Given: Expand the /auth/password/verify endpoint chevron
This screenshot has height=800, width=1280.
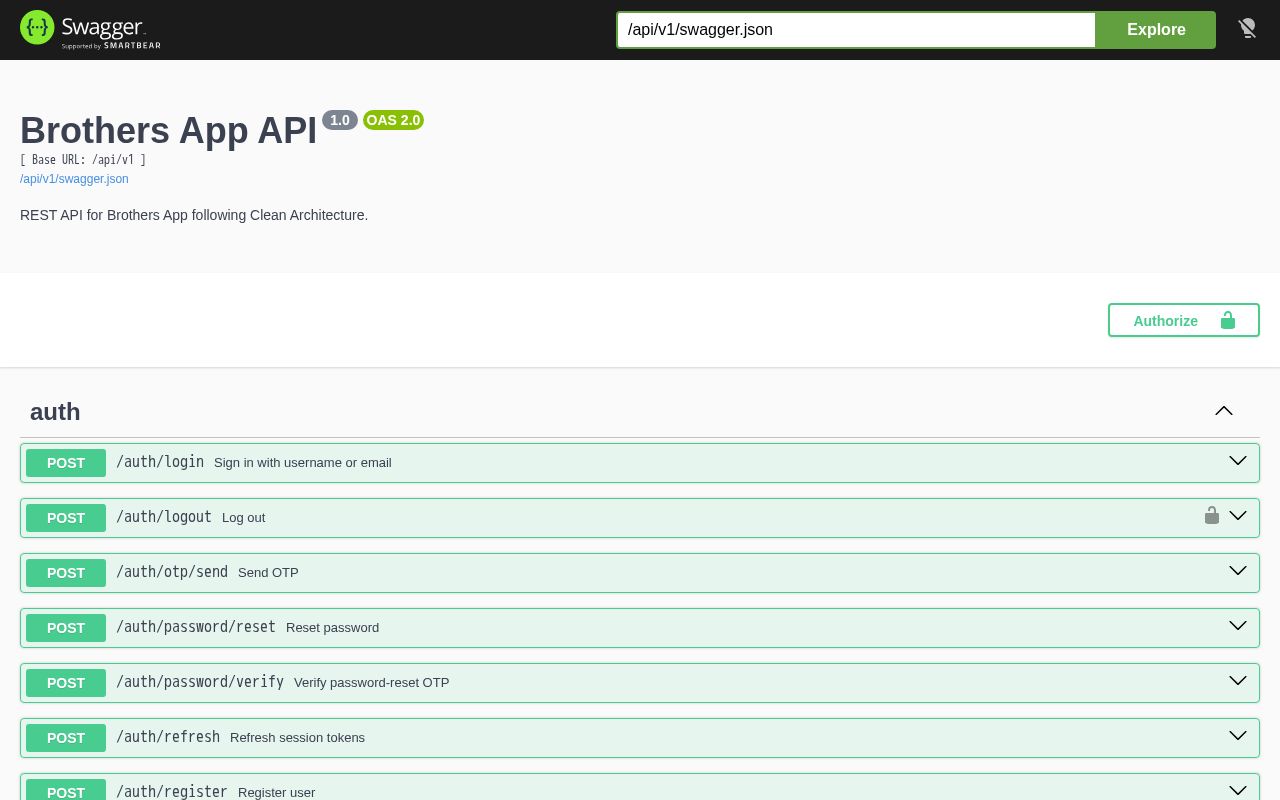Looking at the screenshot, I should pyautogui.click(x=1238, y=681).
